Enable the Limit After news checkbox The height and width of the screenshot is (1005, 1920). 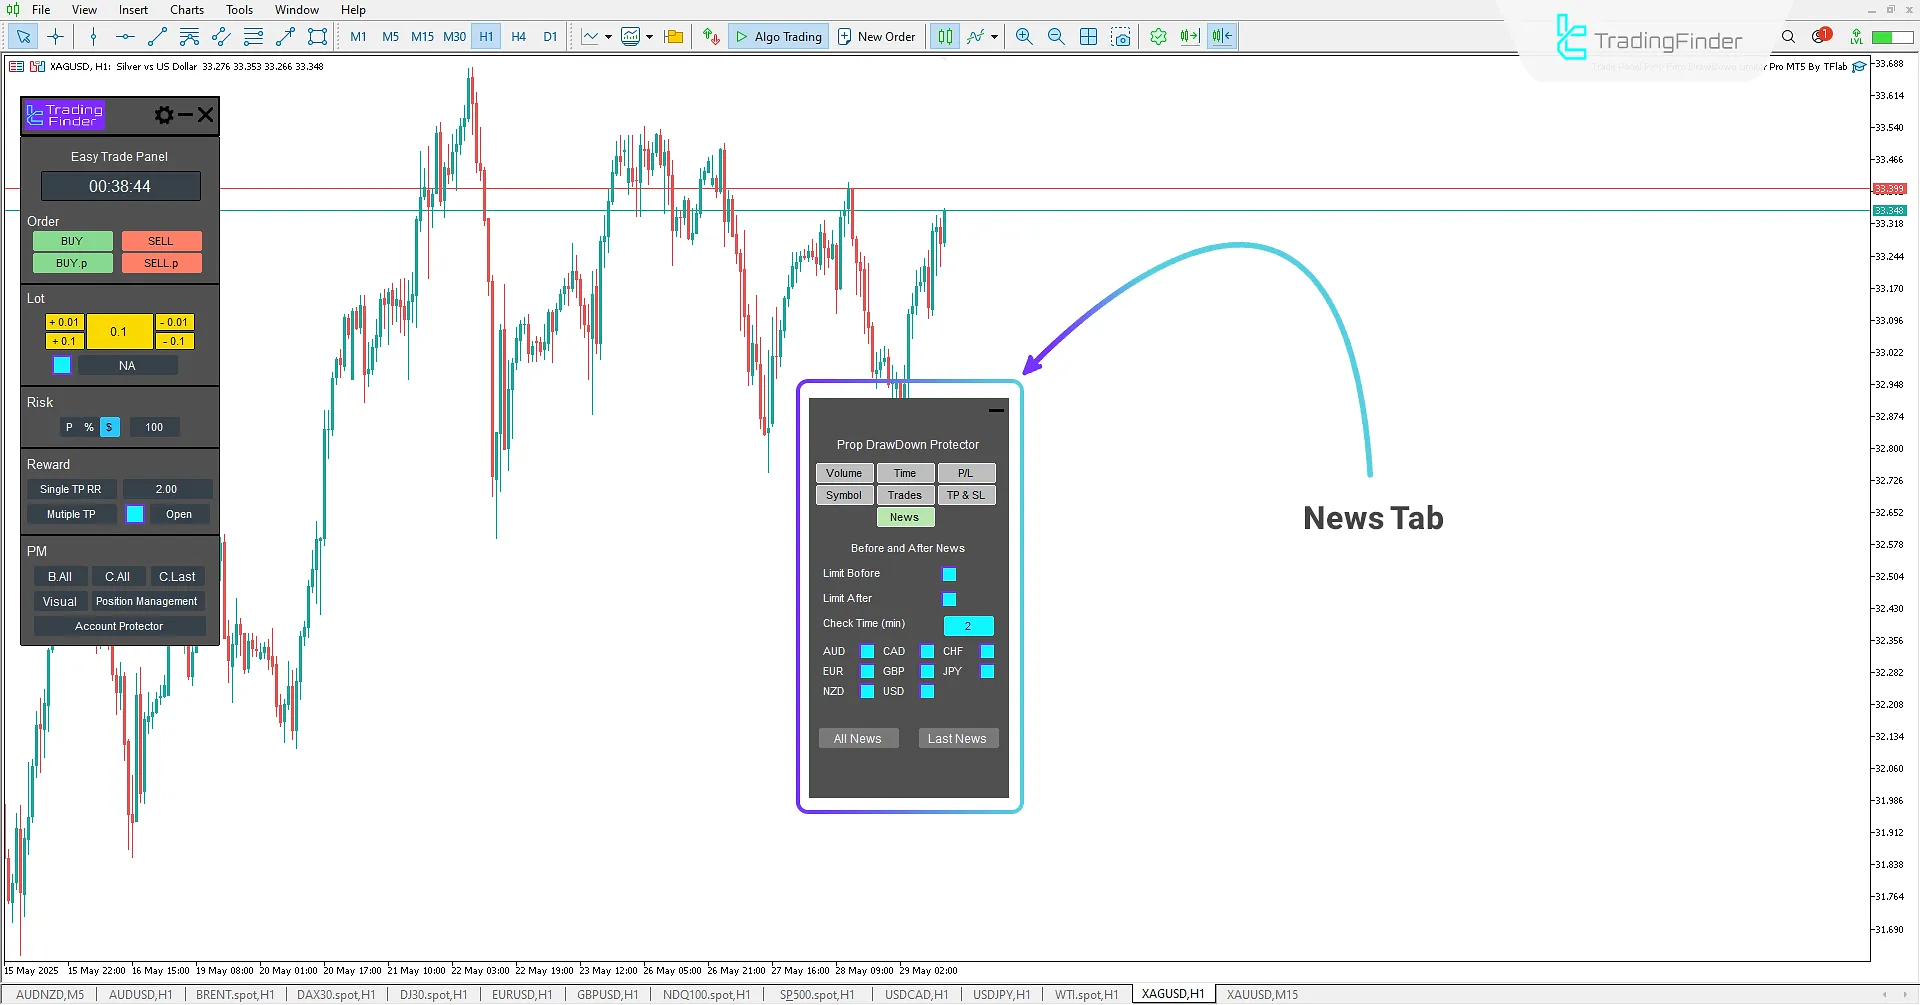[x=948, y=599]
